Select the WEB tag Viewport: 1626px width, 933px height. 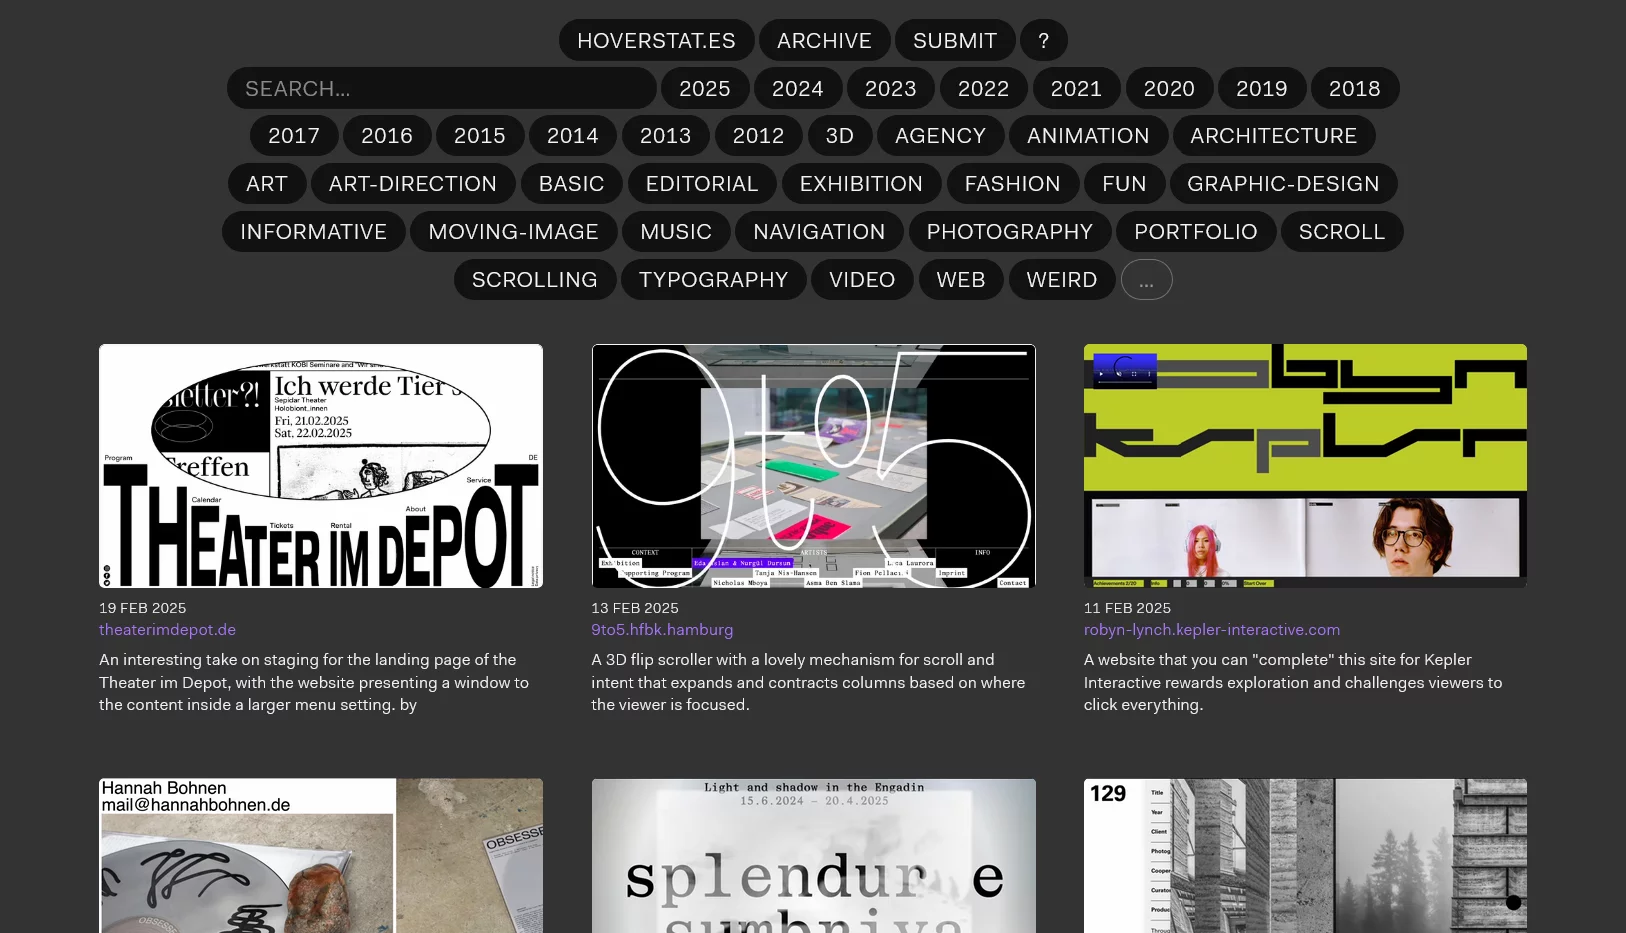961,279
